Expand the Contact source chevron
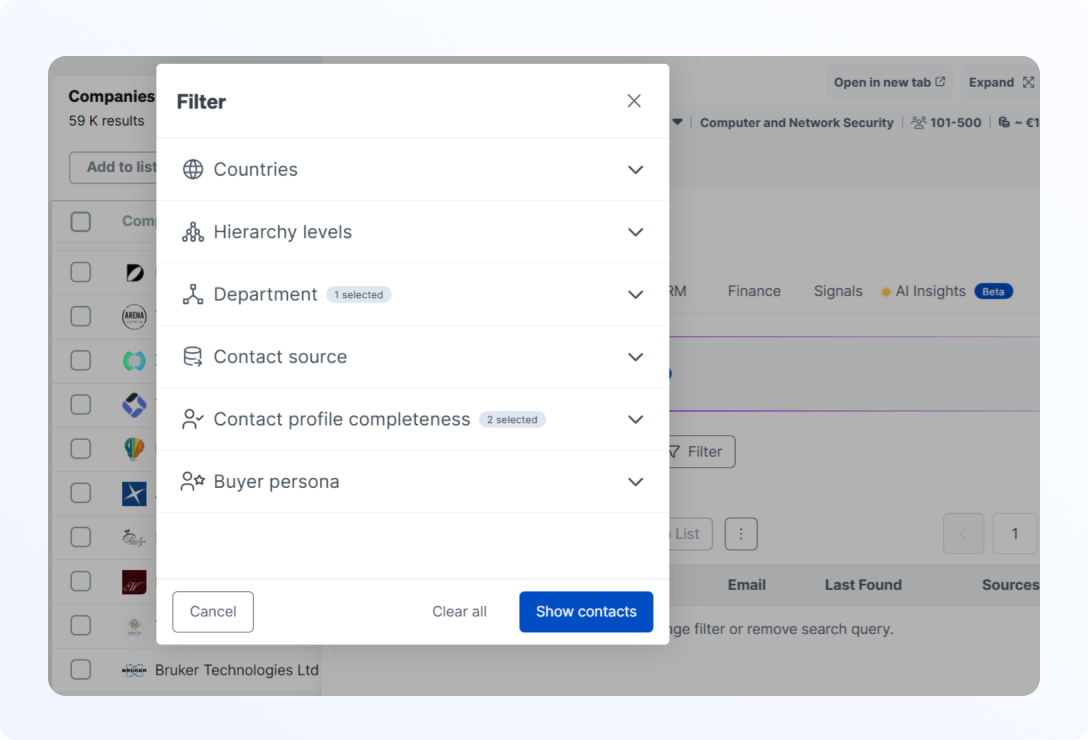 pyautogui.click(x=635, y=357)
